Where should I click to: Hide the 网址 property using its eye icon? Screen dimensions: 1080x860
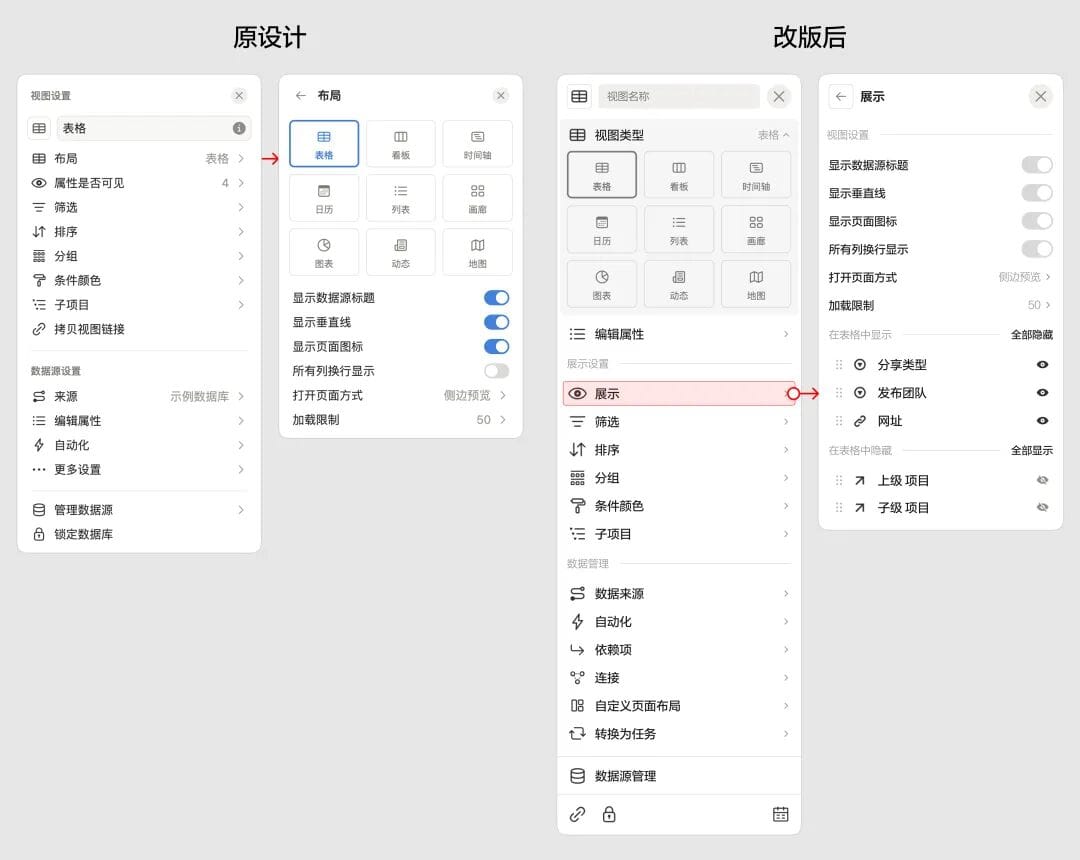coord(1043,421)
